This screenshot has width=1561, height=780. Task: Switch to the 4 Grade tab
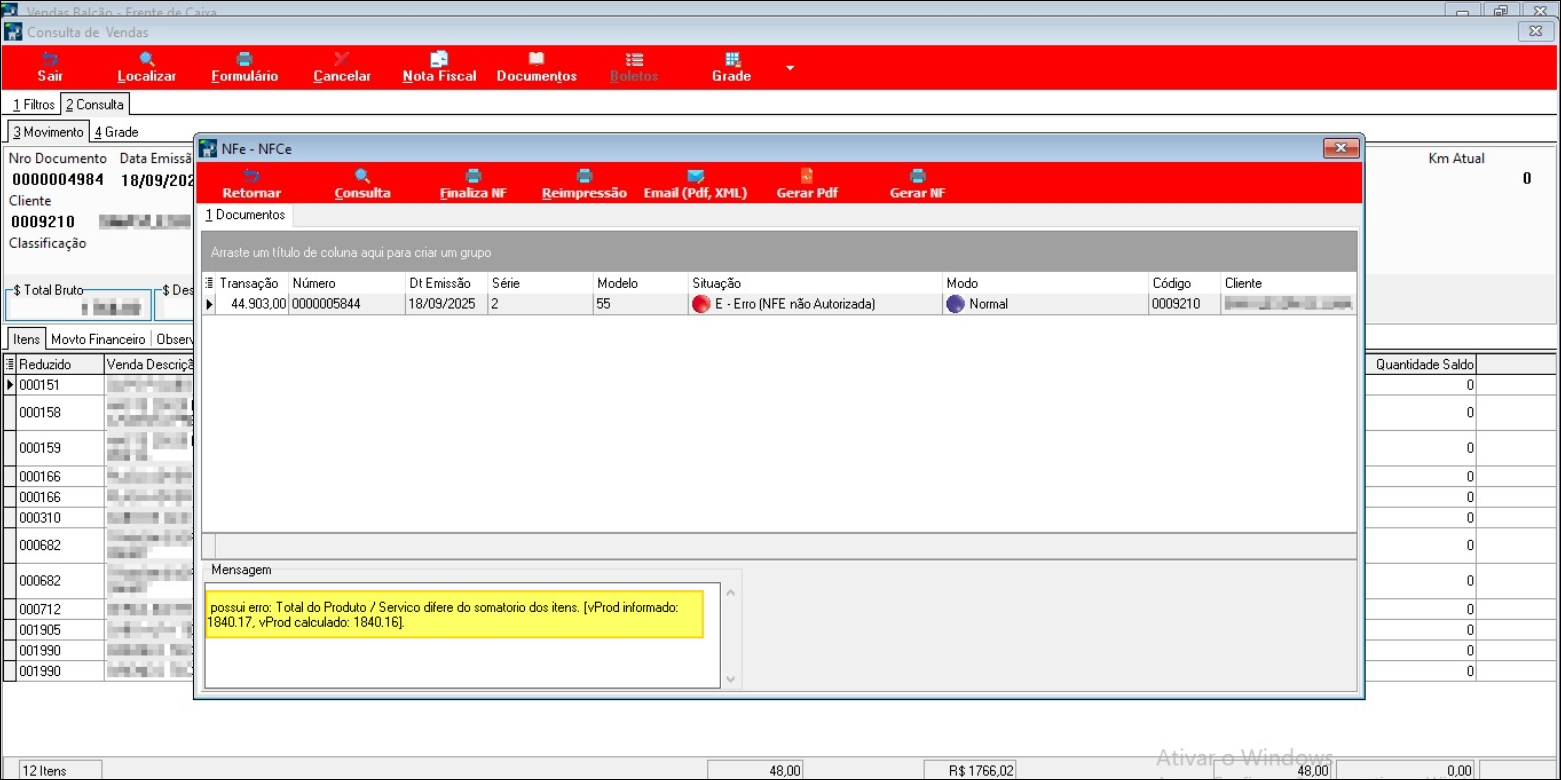[116, 132]
